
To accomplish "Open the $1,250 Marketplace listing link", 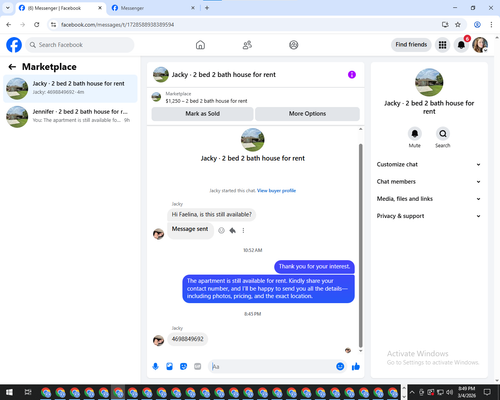I will point(206,101).
